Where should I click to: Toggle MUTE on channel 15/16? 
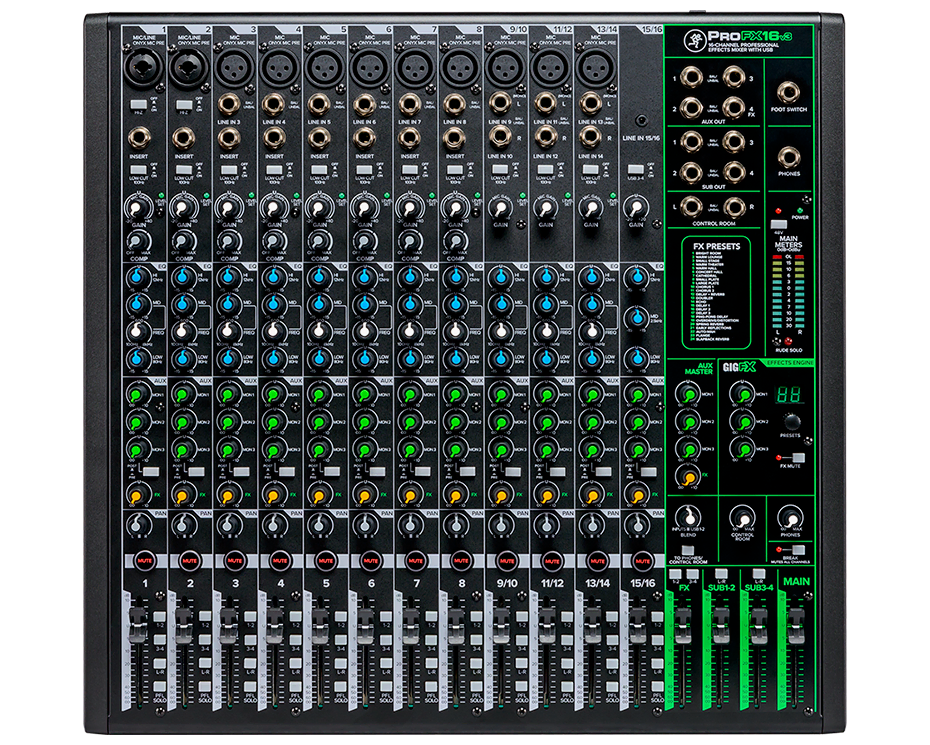[x=642, y=561]
